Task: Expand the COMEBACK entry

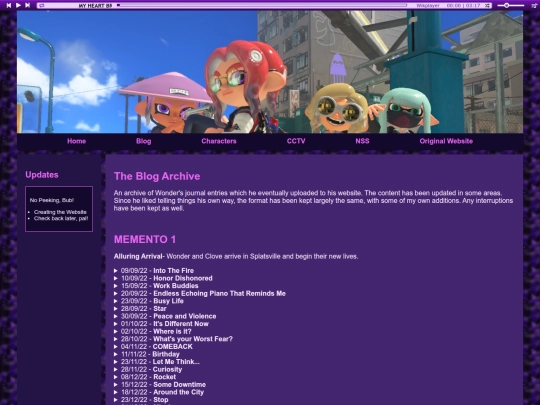Action: click(153, 346)
